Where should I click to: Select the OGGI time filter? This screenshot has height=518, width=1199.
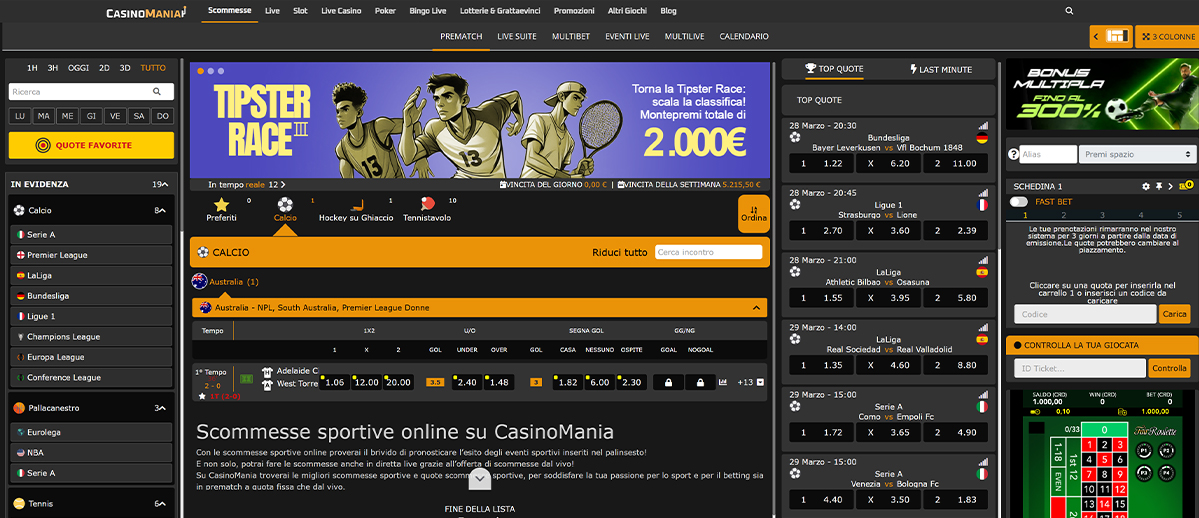(79, 68)
